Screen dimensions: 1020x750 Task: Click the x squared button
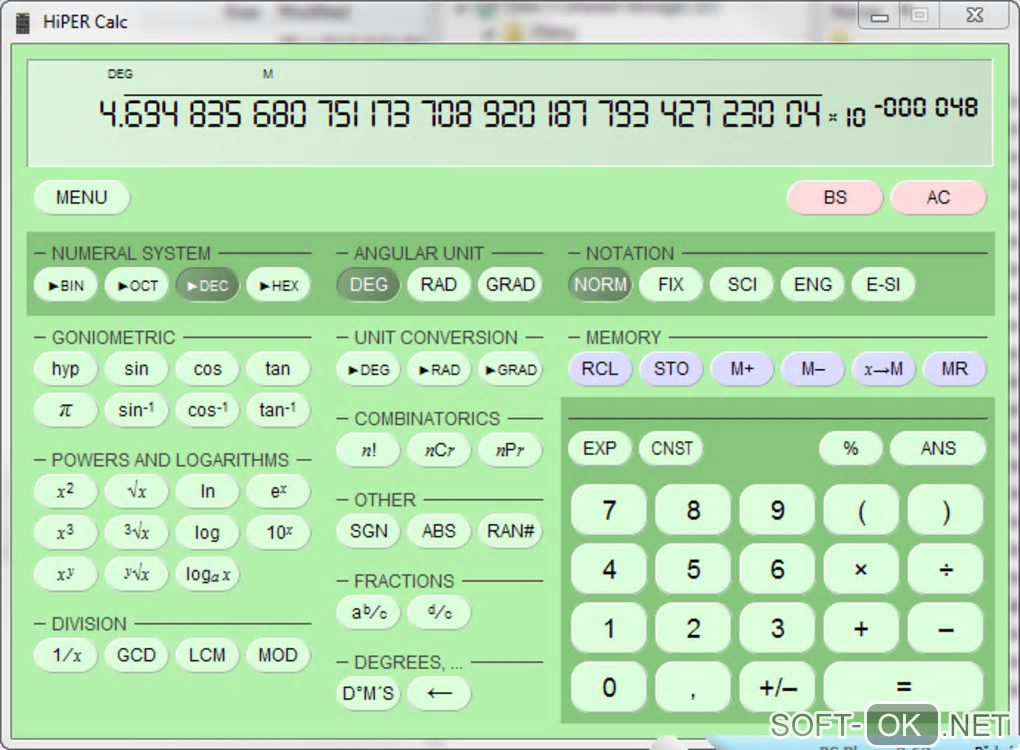[66, 491]
